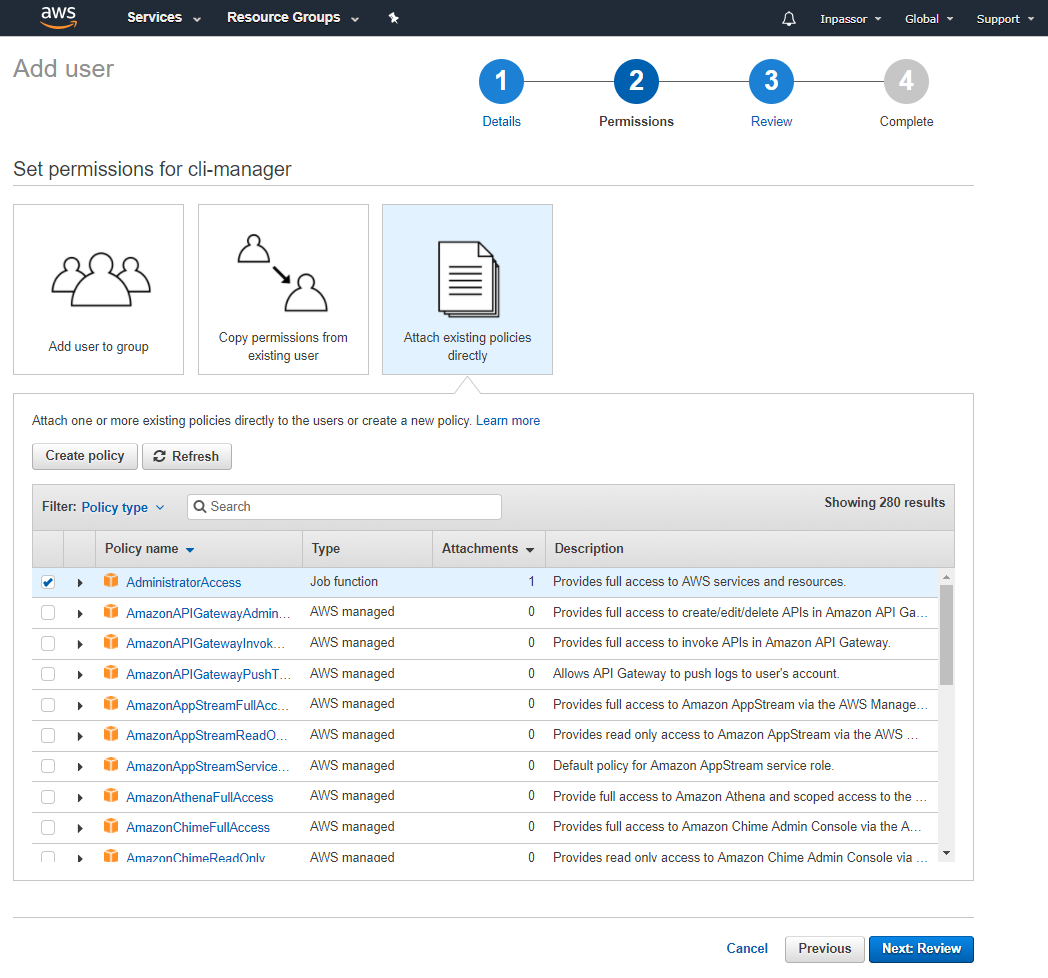Click the Attach existing policies document icon
This screenshot has height=978, width=1048.
point(468,279)
